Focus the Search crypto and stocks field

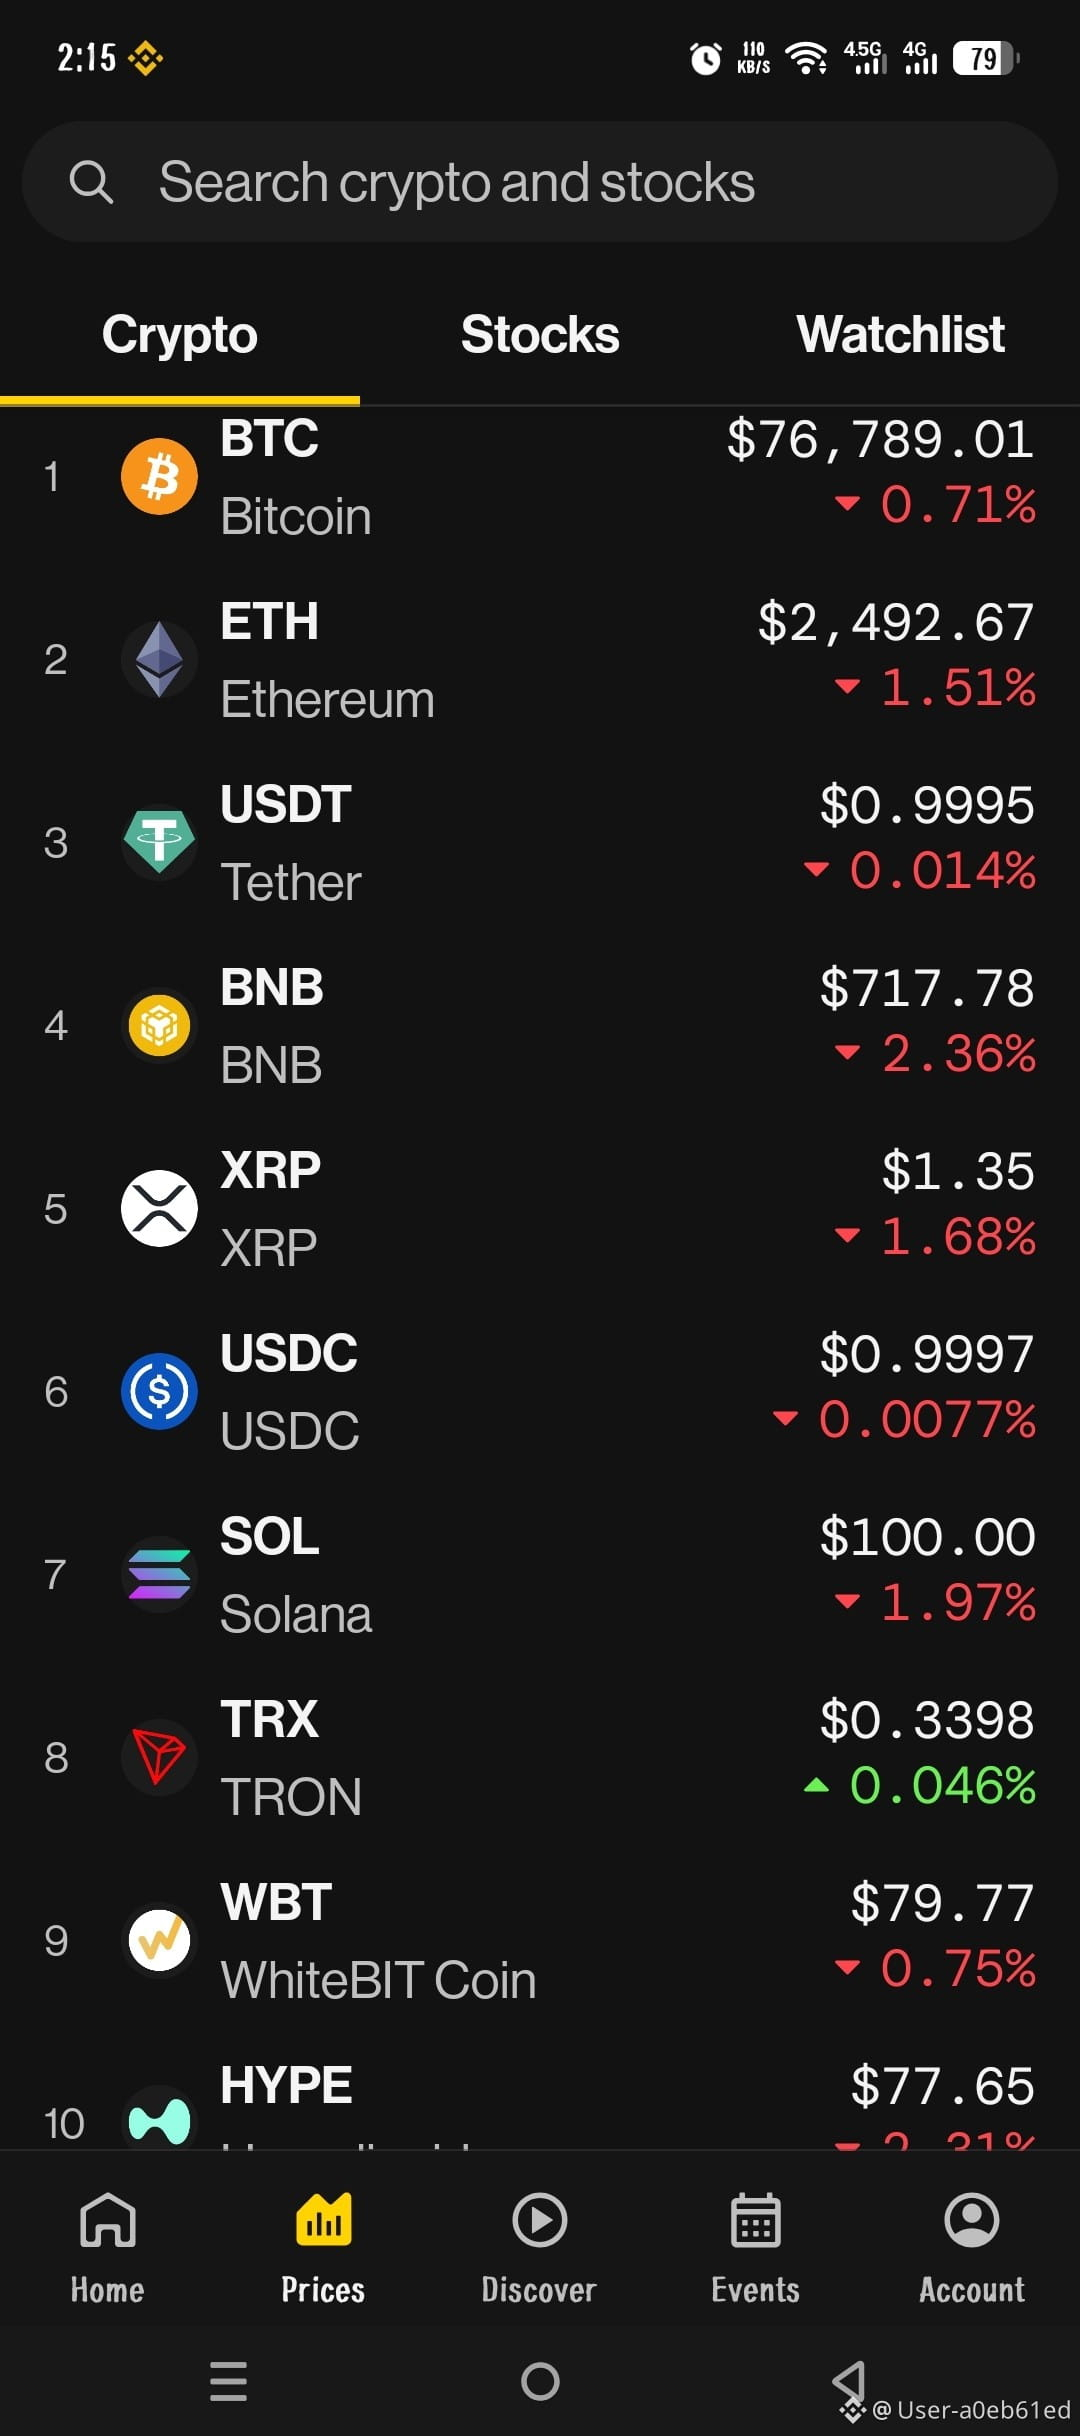click(x=540, y=182)
